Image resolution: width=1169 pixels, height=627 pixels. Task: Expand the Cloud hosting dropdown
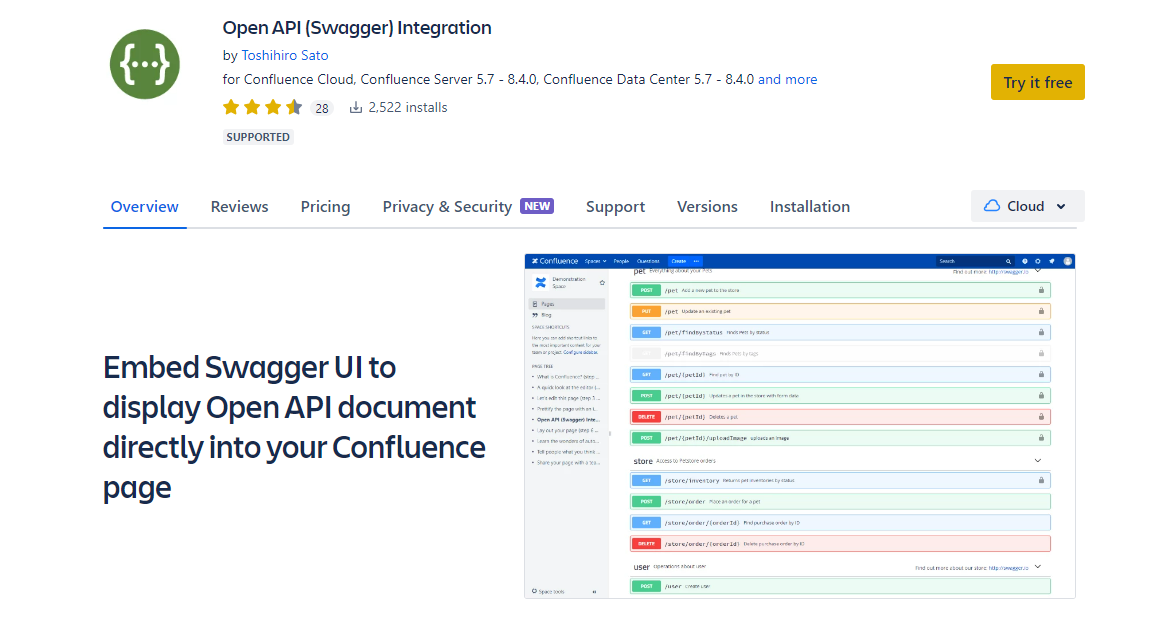[1027, 206]
